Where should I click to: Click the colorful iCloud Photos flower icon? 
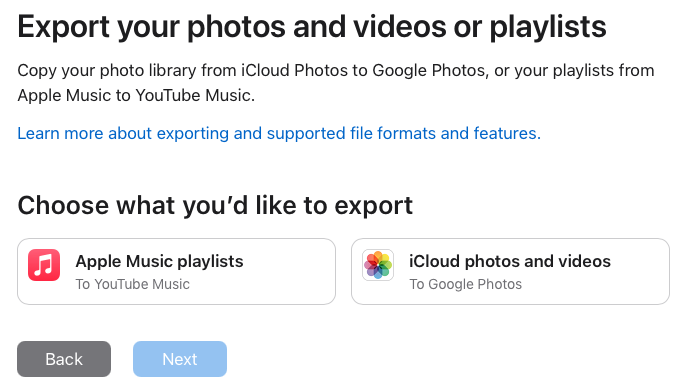[x=378, y=265]
